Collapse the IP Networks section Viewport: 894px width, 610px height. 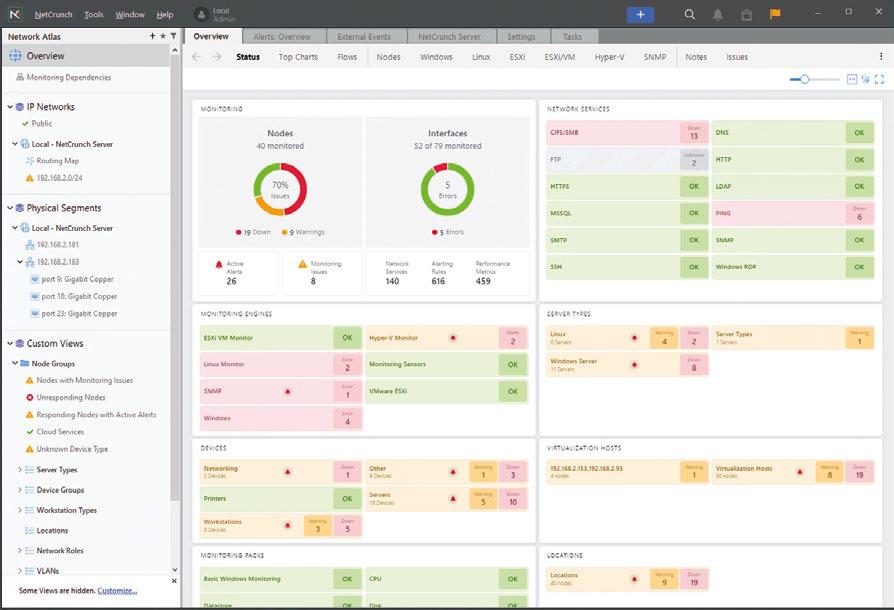coord(10,107)
